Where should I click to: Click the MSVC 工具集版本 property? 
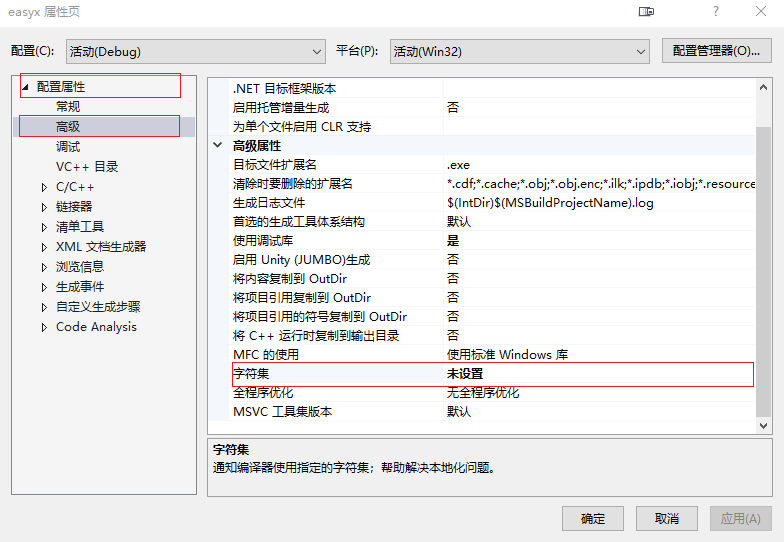282,412
